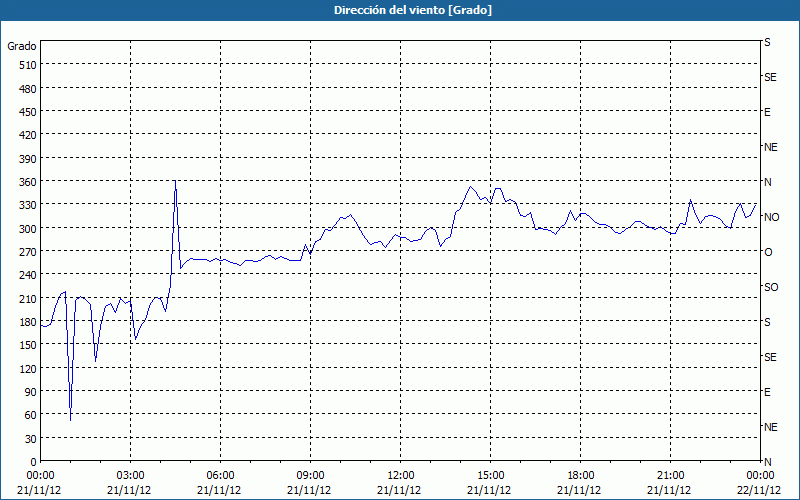Click the '15:00' time label

coord(490,476)
